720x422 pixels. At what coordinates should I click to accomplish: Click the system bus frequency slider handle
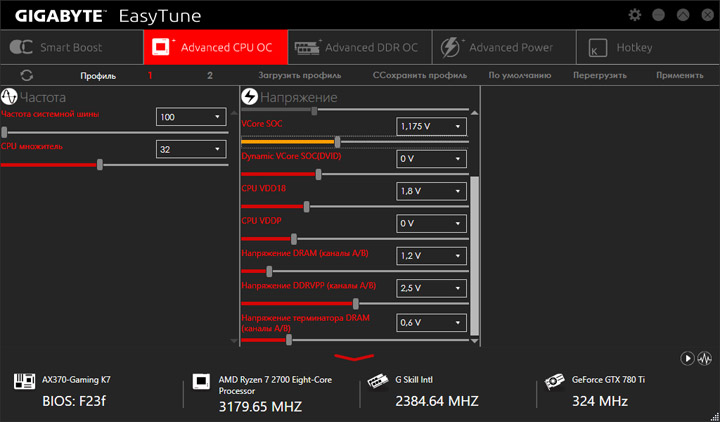click(x=4, y=133)
